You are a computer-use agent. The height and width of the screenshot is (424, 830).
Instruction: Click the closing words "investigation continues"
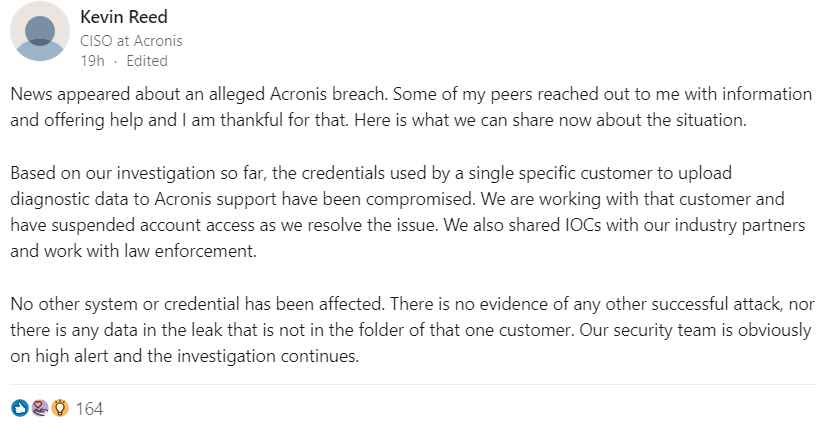268,356
